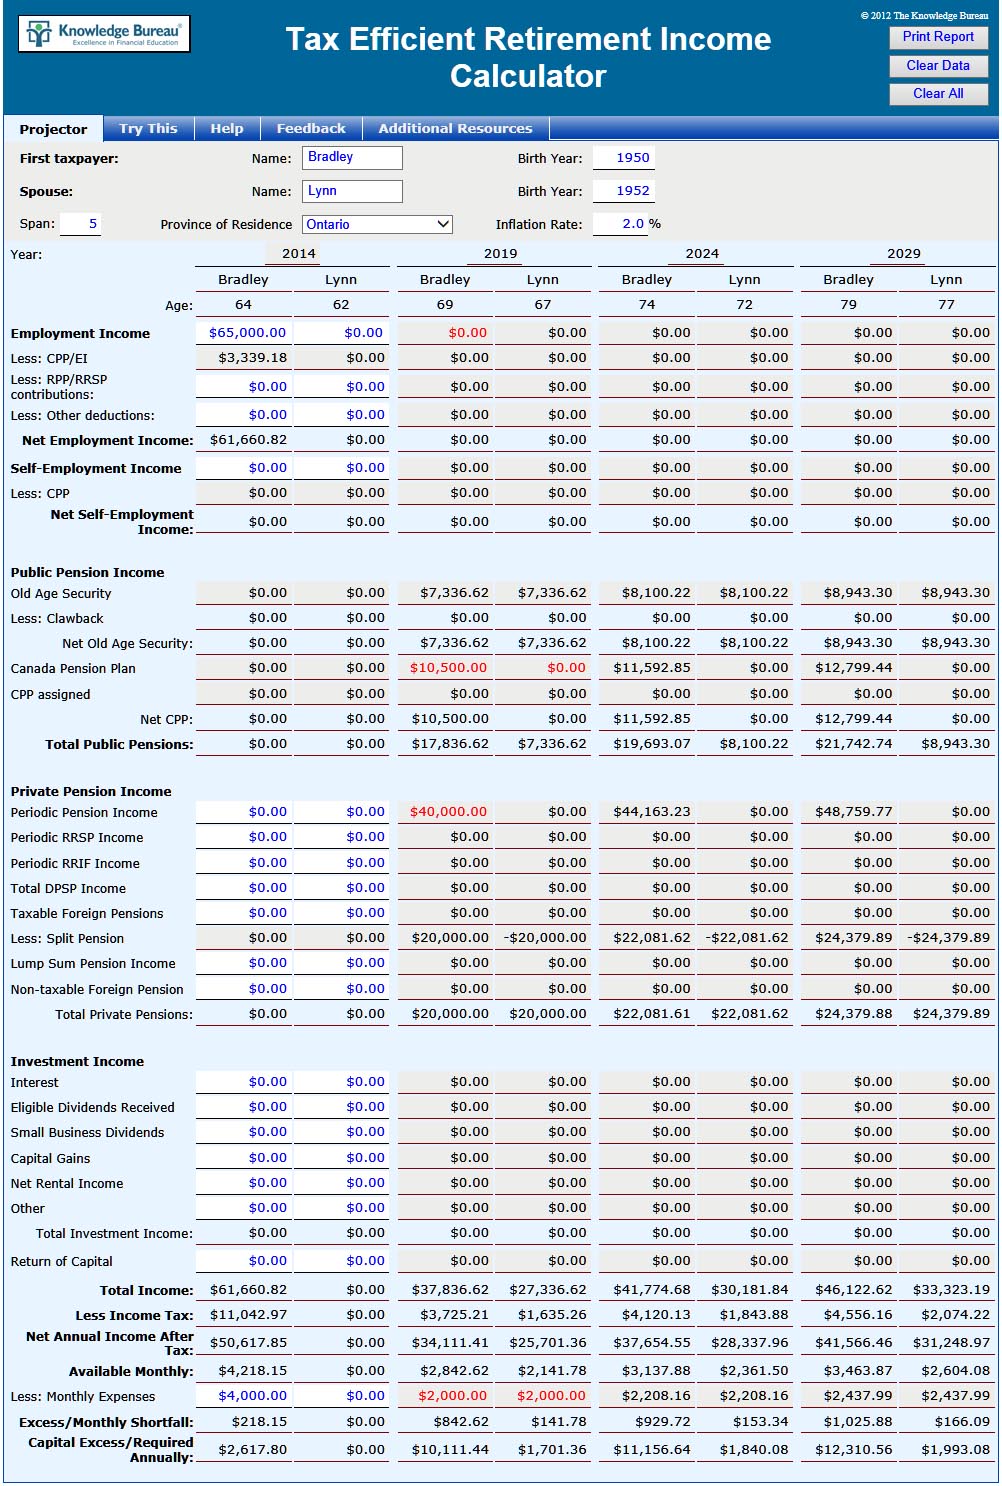
Task: Click the 2029 year column header
Action: 904,254
